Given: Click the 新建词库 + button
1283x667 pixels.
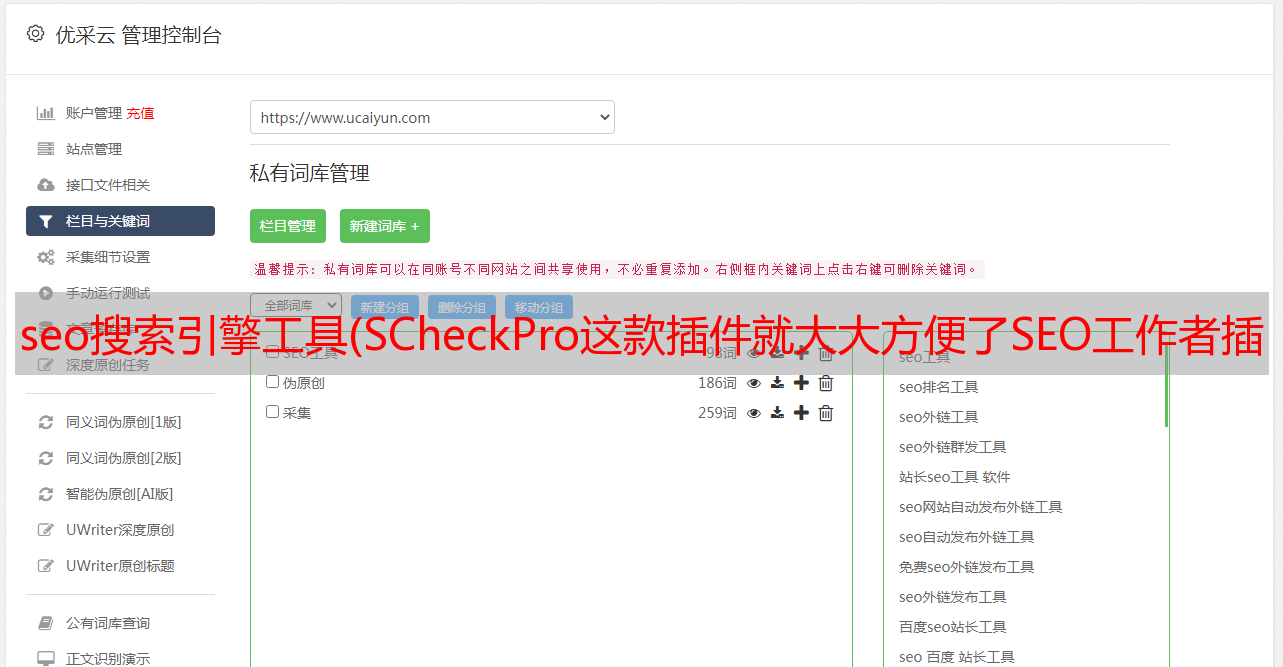Looking at the screenshot, I should [x=385, y=226].
